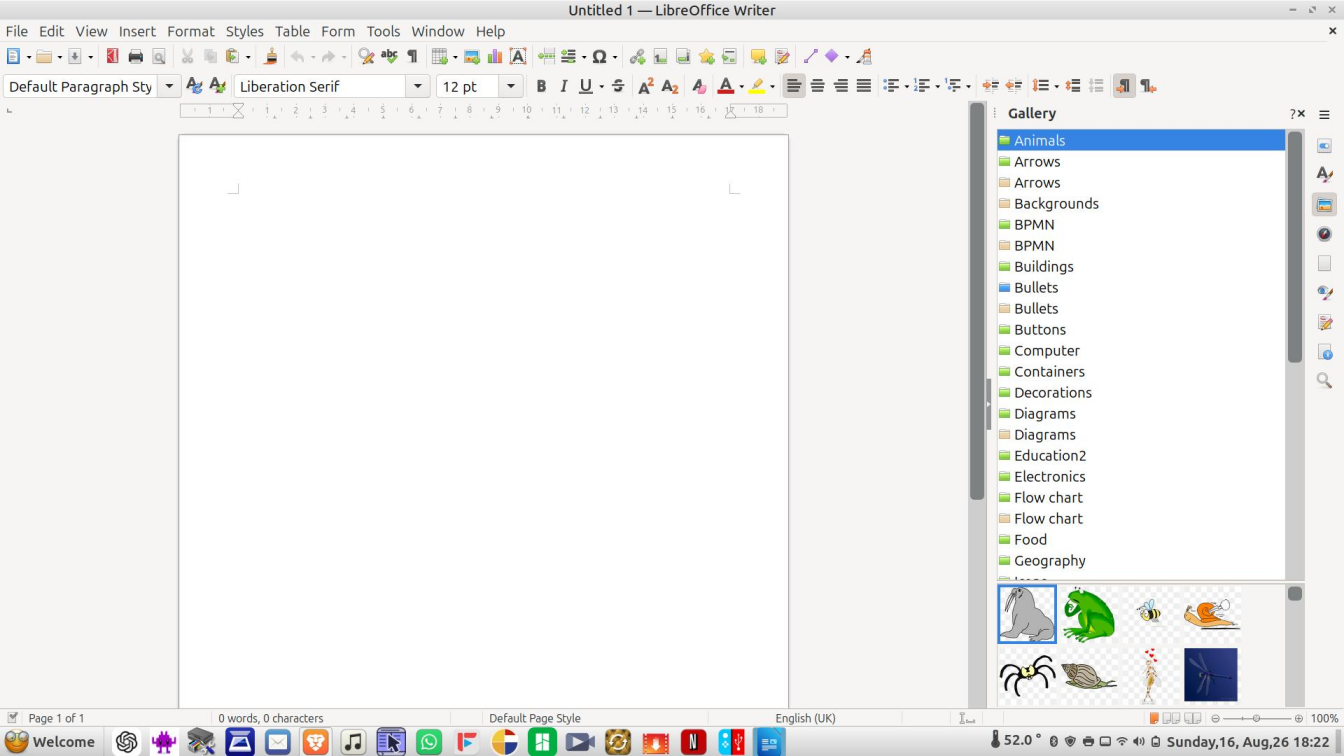Click the Insert Image toolbar icon
Screen dimensions: 1344x756
click(x=471, y=57)
